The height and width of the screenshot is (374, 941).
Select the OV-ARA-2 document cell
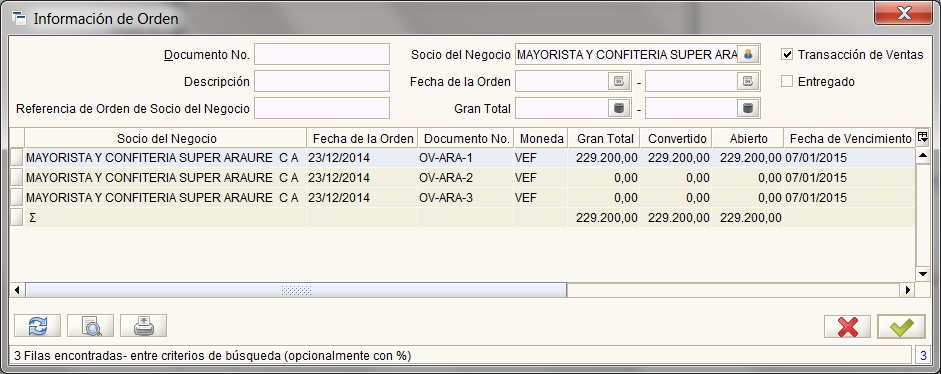click(x=466, y=178)
